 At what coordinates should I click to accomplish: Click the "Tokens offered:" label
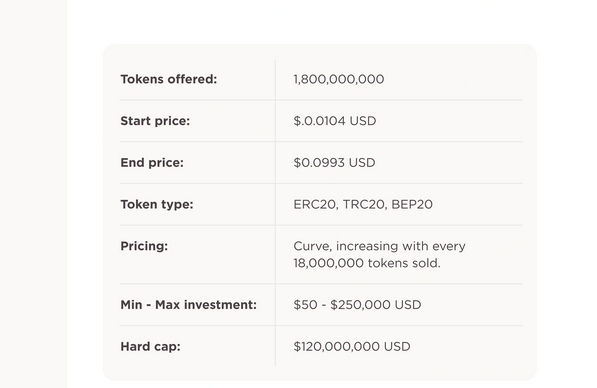(x=169, y=79)
